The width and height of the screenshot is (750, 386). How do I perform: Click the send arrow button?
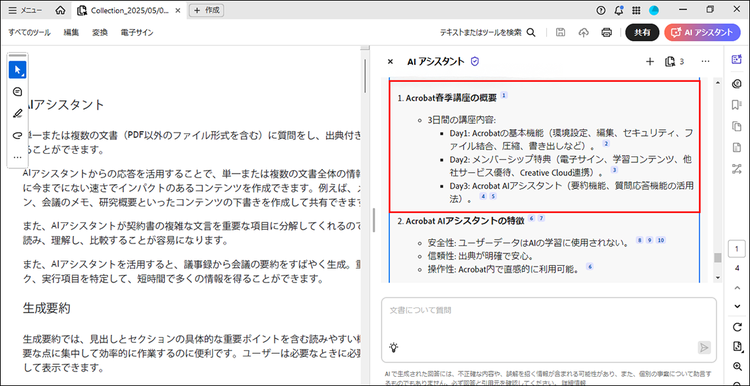[x=704, y=347]
